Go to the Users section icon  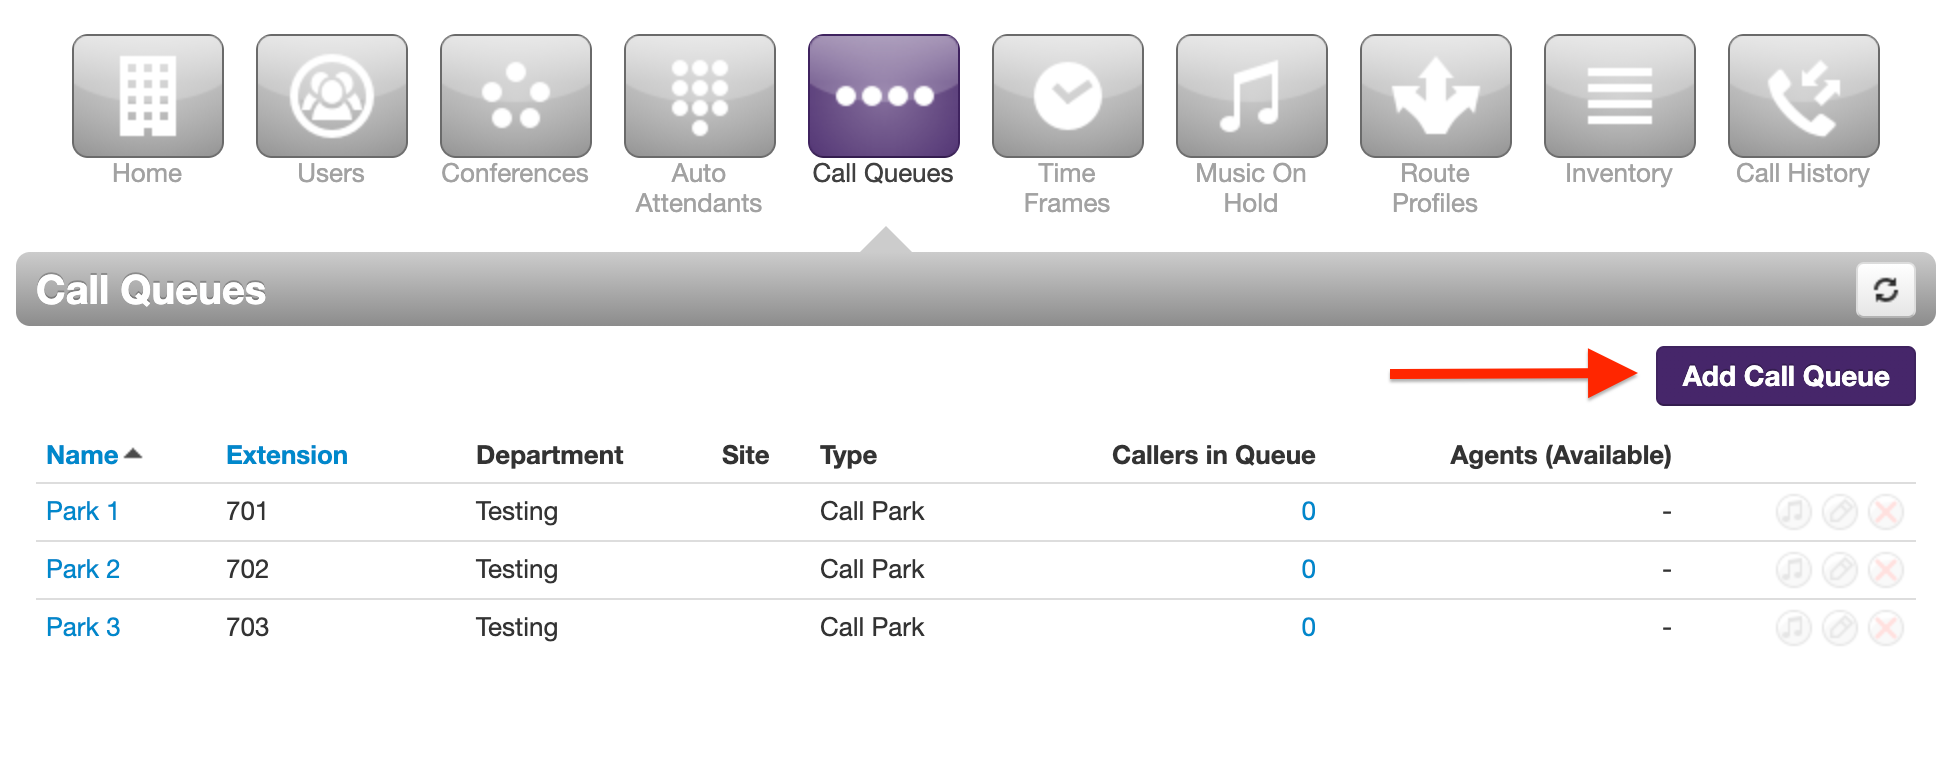[x=332, y=96]
